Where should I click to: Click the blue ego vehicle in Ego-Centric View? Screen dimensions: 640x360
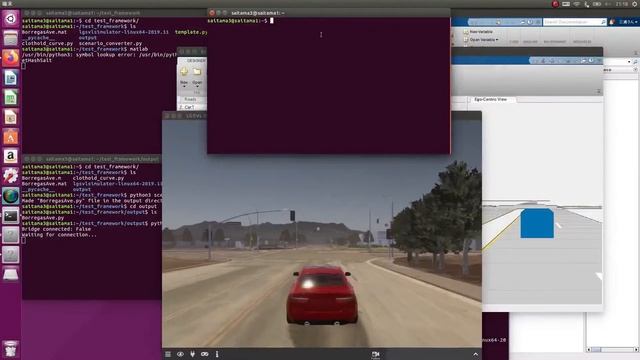point(537,223)
